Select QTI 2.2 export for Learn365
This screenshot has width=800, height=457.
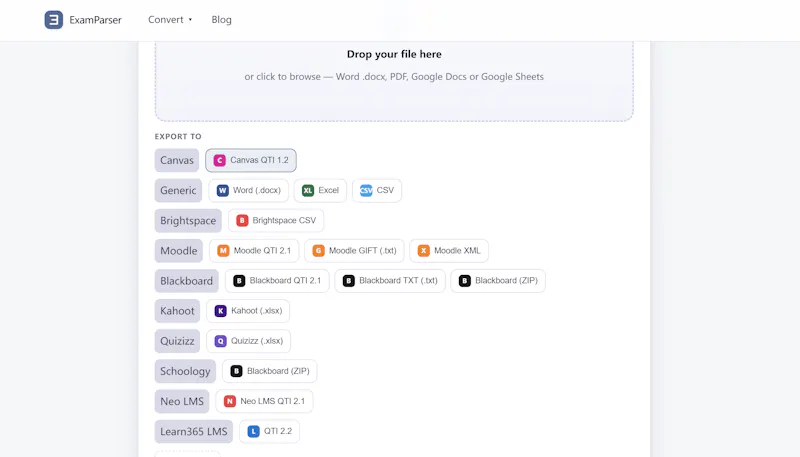[269, 431]
